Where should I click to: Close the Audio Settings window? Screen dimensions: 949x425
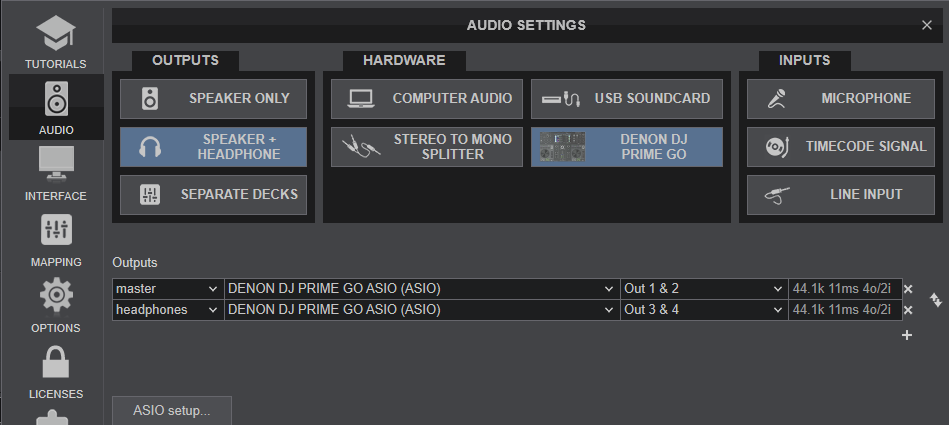pos(926,25)
